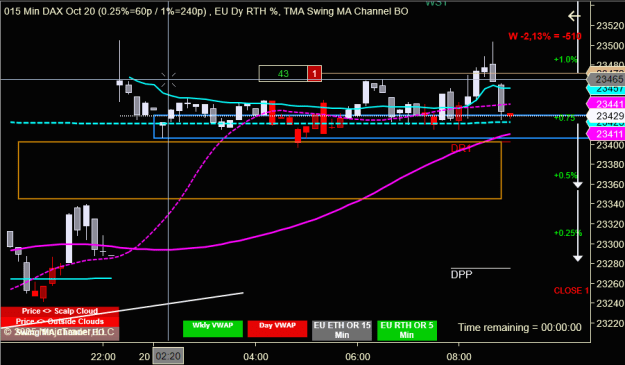Click the 23300 price axis value
This screenshot has width=625, height=365.
[x=610, y=244]
